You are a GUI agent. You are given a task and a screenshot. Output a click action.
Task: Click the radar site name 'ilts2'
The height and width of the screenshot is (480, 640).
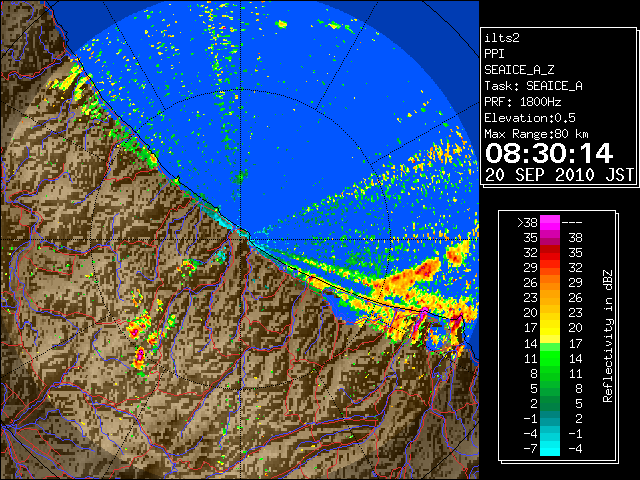(502, 38)
